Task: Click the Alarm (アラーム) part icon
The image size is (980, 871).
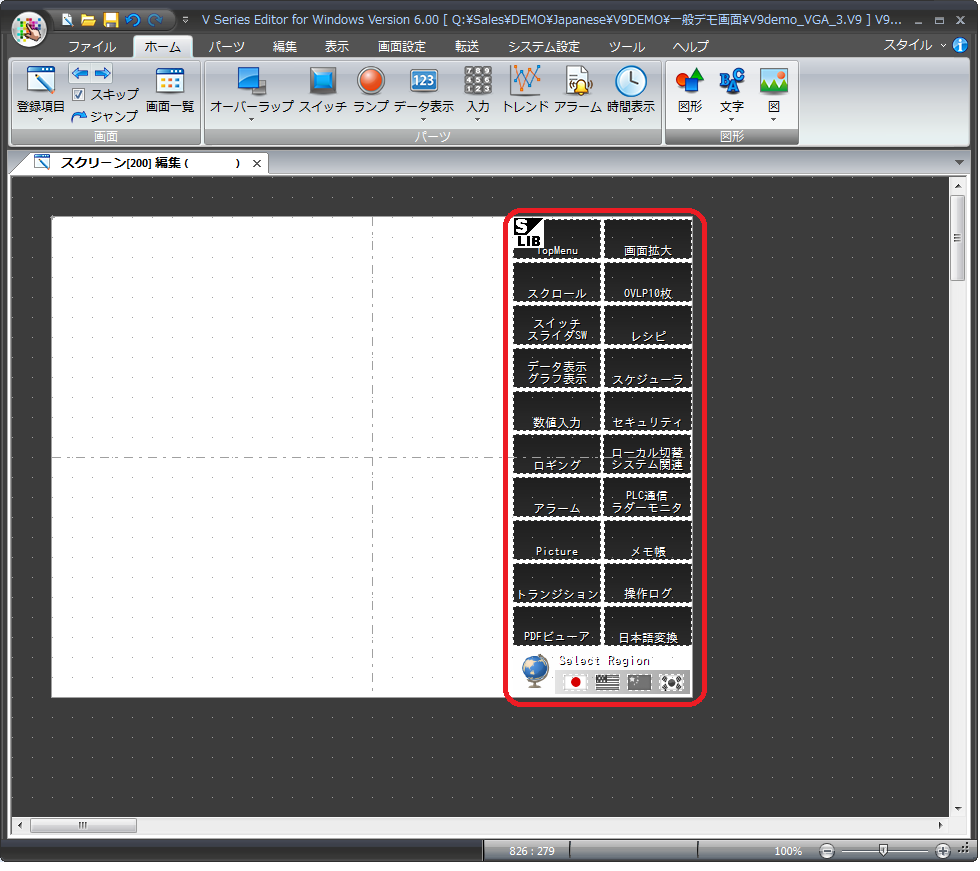Action: (x=577, y=82)
